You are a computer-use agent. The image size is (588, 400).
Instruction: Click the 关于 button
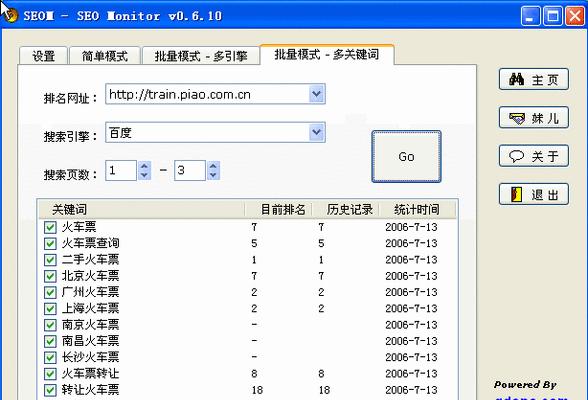[534, 156]
